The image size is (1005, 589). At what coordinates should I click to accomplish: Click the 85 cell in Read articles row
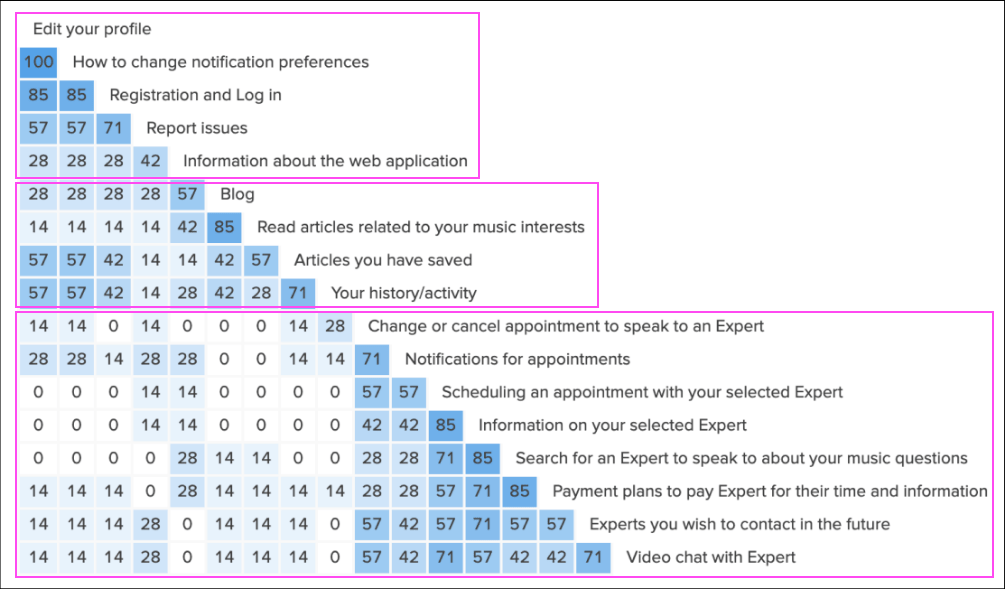point(223,227)
